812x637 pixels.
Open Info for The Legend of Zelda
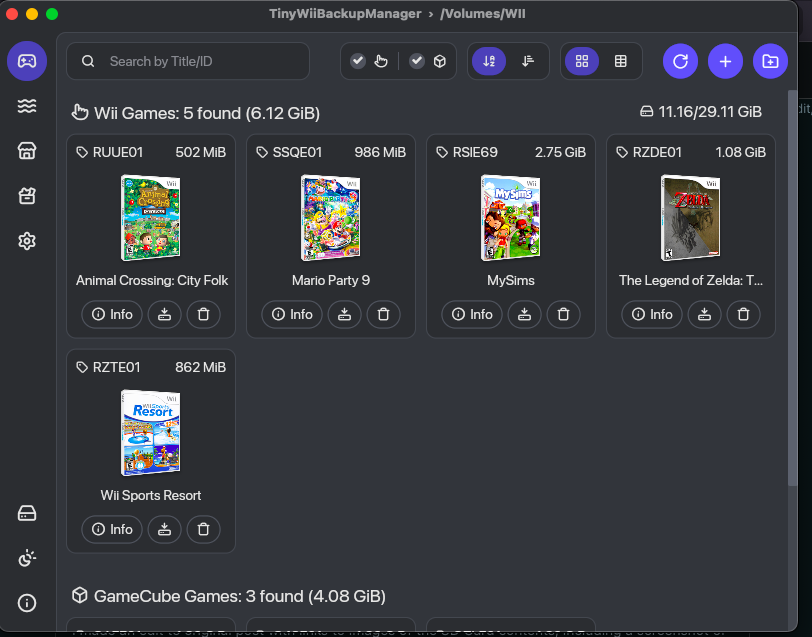pyautogui.click(x=652, y=314)
